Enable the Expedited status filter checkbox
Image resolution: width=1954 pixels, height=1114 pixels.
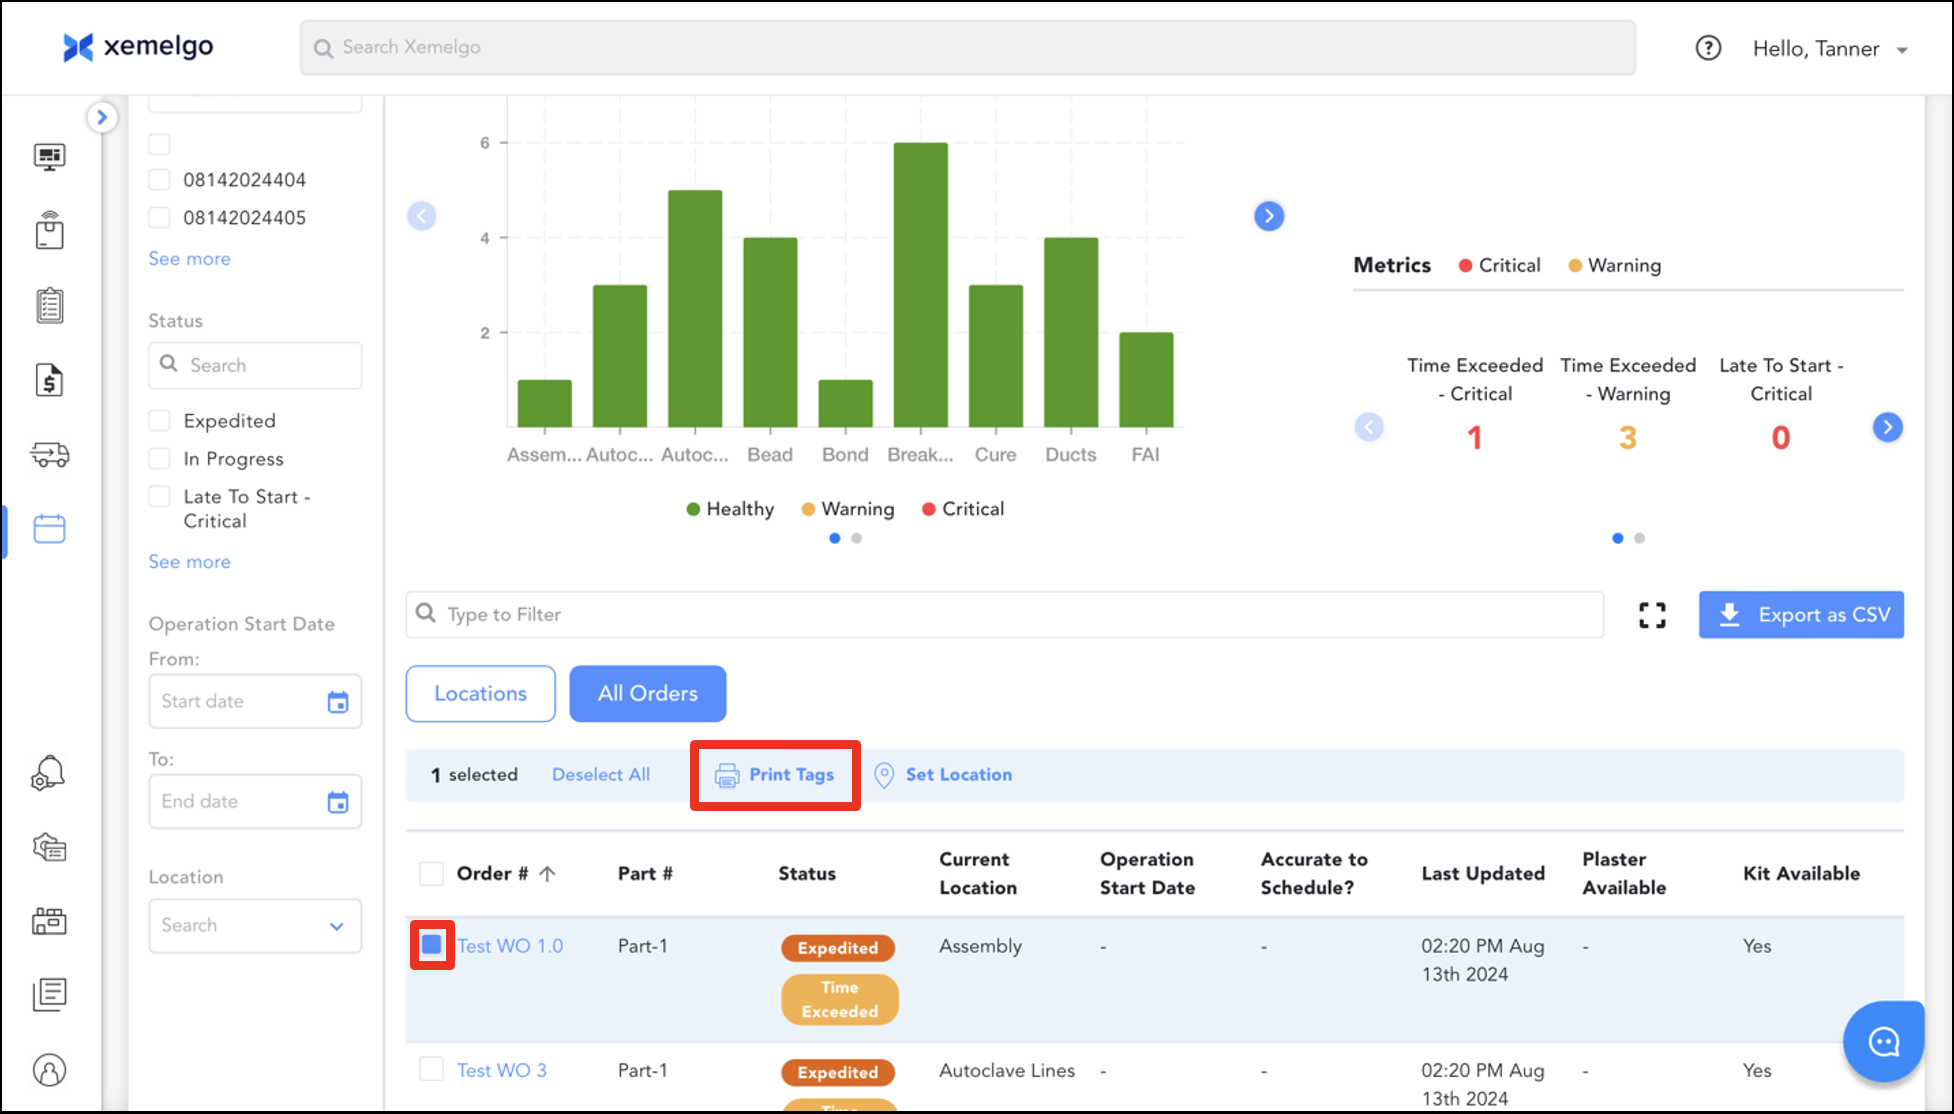click(159, 421)
